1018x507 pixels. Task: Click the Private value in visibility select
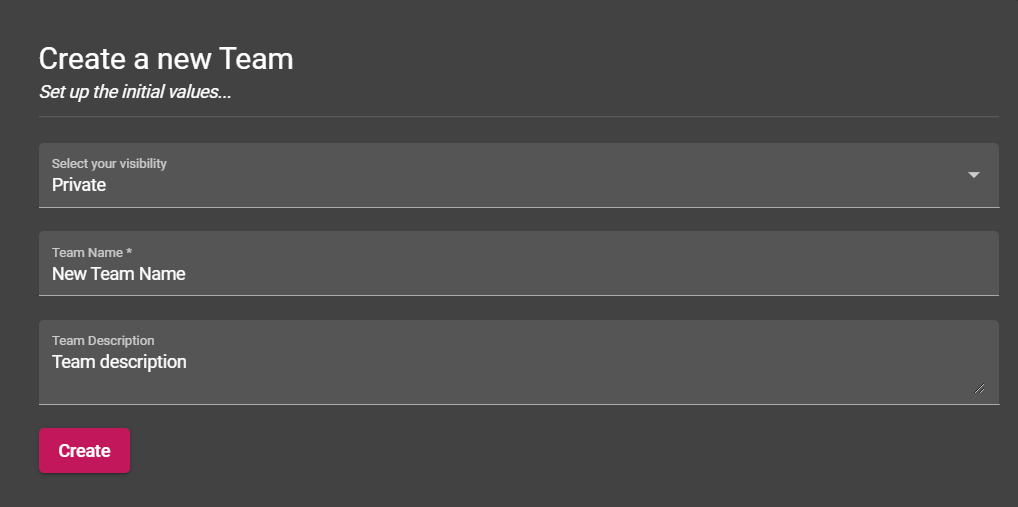[79, 185]
